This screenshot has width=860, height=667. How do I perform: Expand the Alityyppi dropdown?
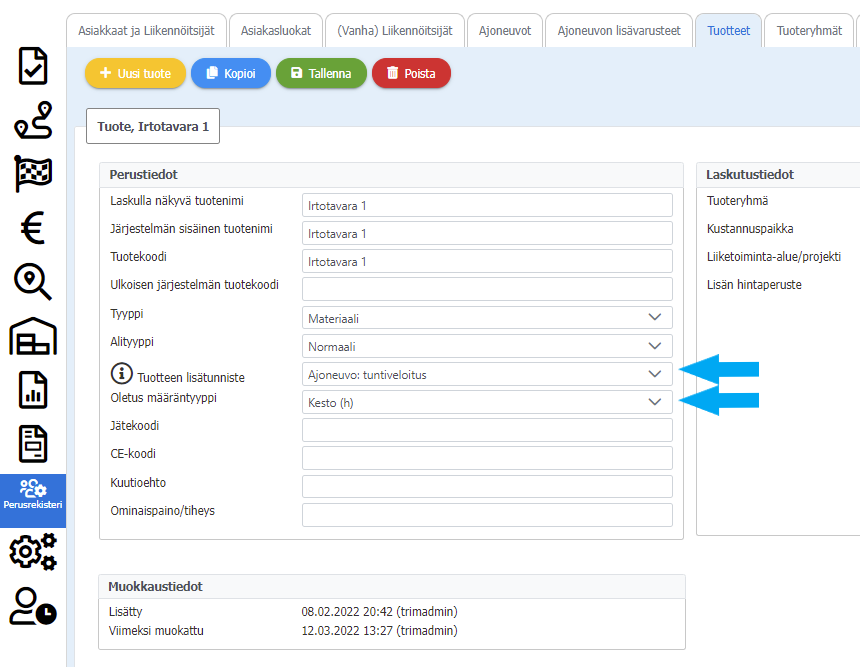487,346
